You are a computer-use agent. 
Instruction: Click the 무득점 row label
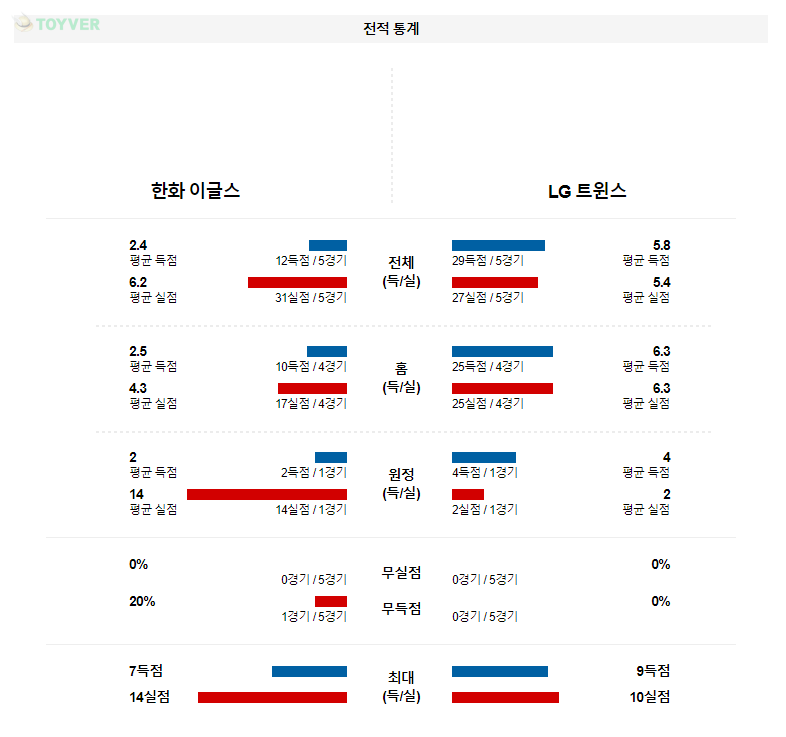401,608
